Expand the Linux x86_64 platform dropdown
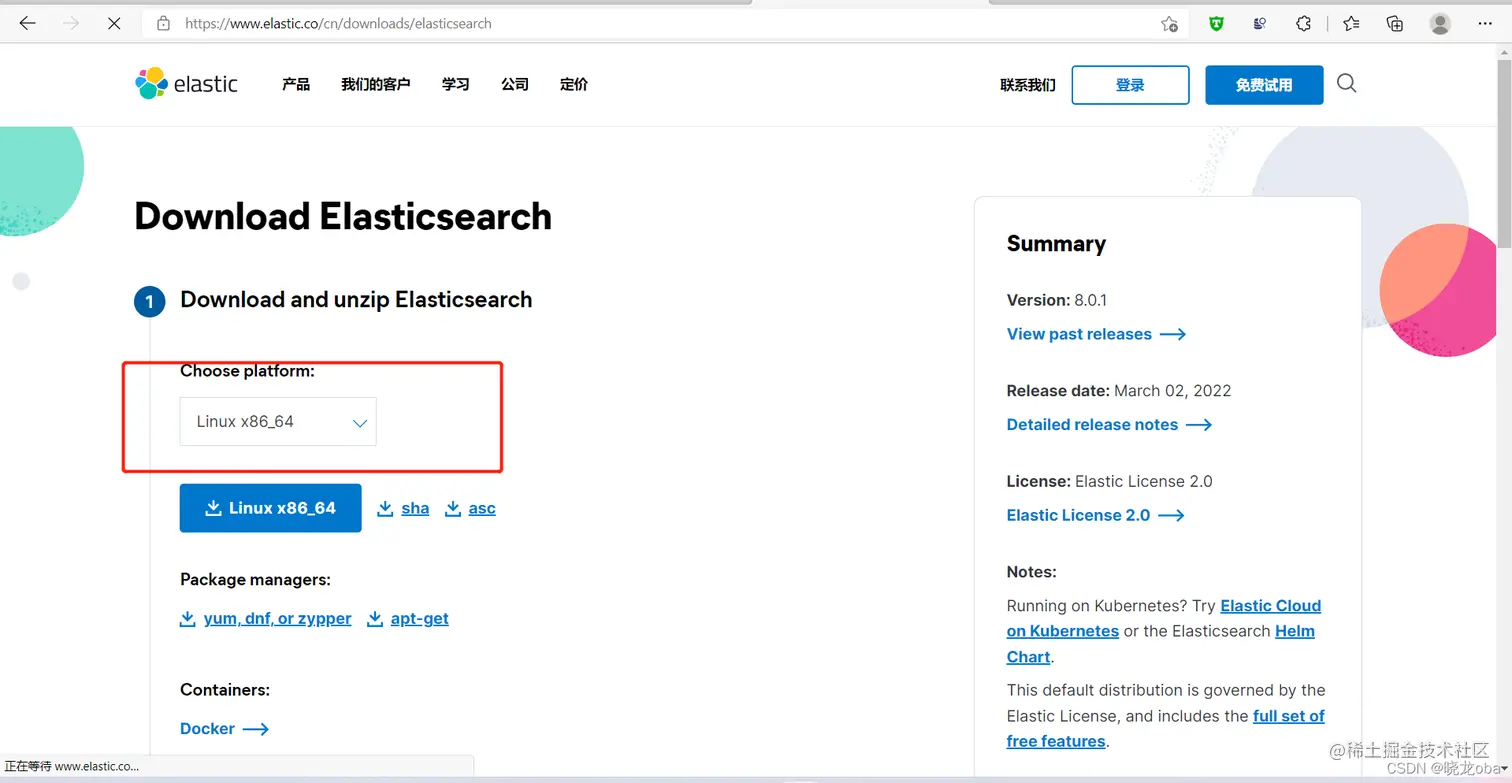The width and height of the screenshot is (1512, 783). tap(278, 422)
